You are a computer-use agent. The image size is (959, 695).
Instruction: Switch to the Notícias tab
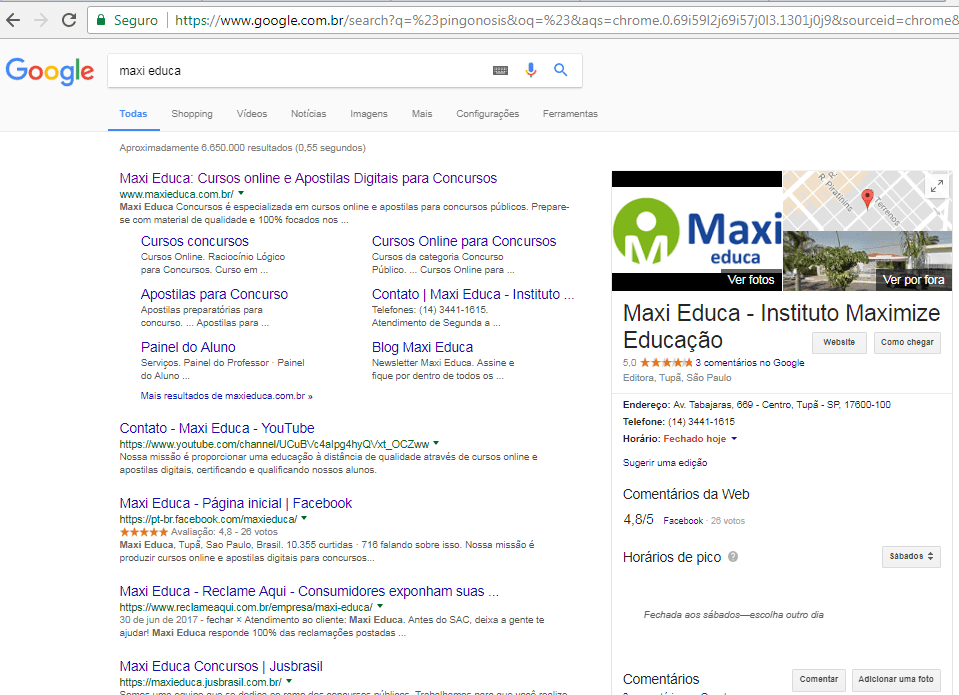(308, 114)
